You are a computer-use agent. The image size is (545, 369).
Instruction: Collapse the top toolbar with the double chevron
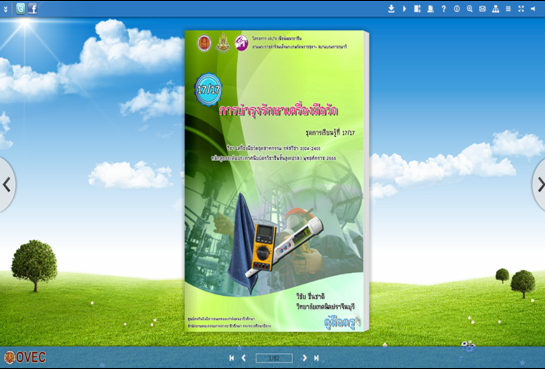(6, 9)
